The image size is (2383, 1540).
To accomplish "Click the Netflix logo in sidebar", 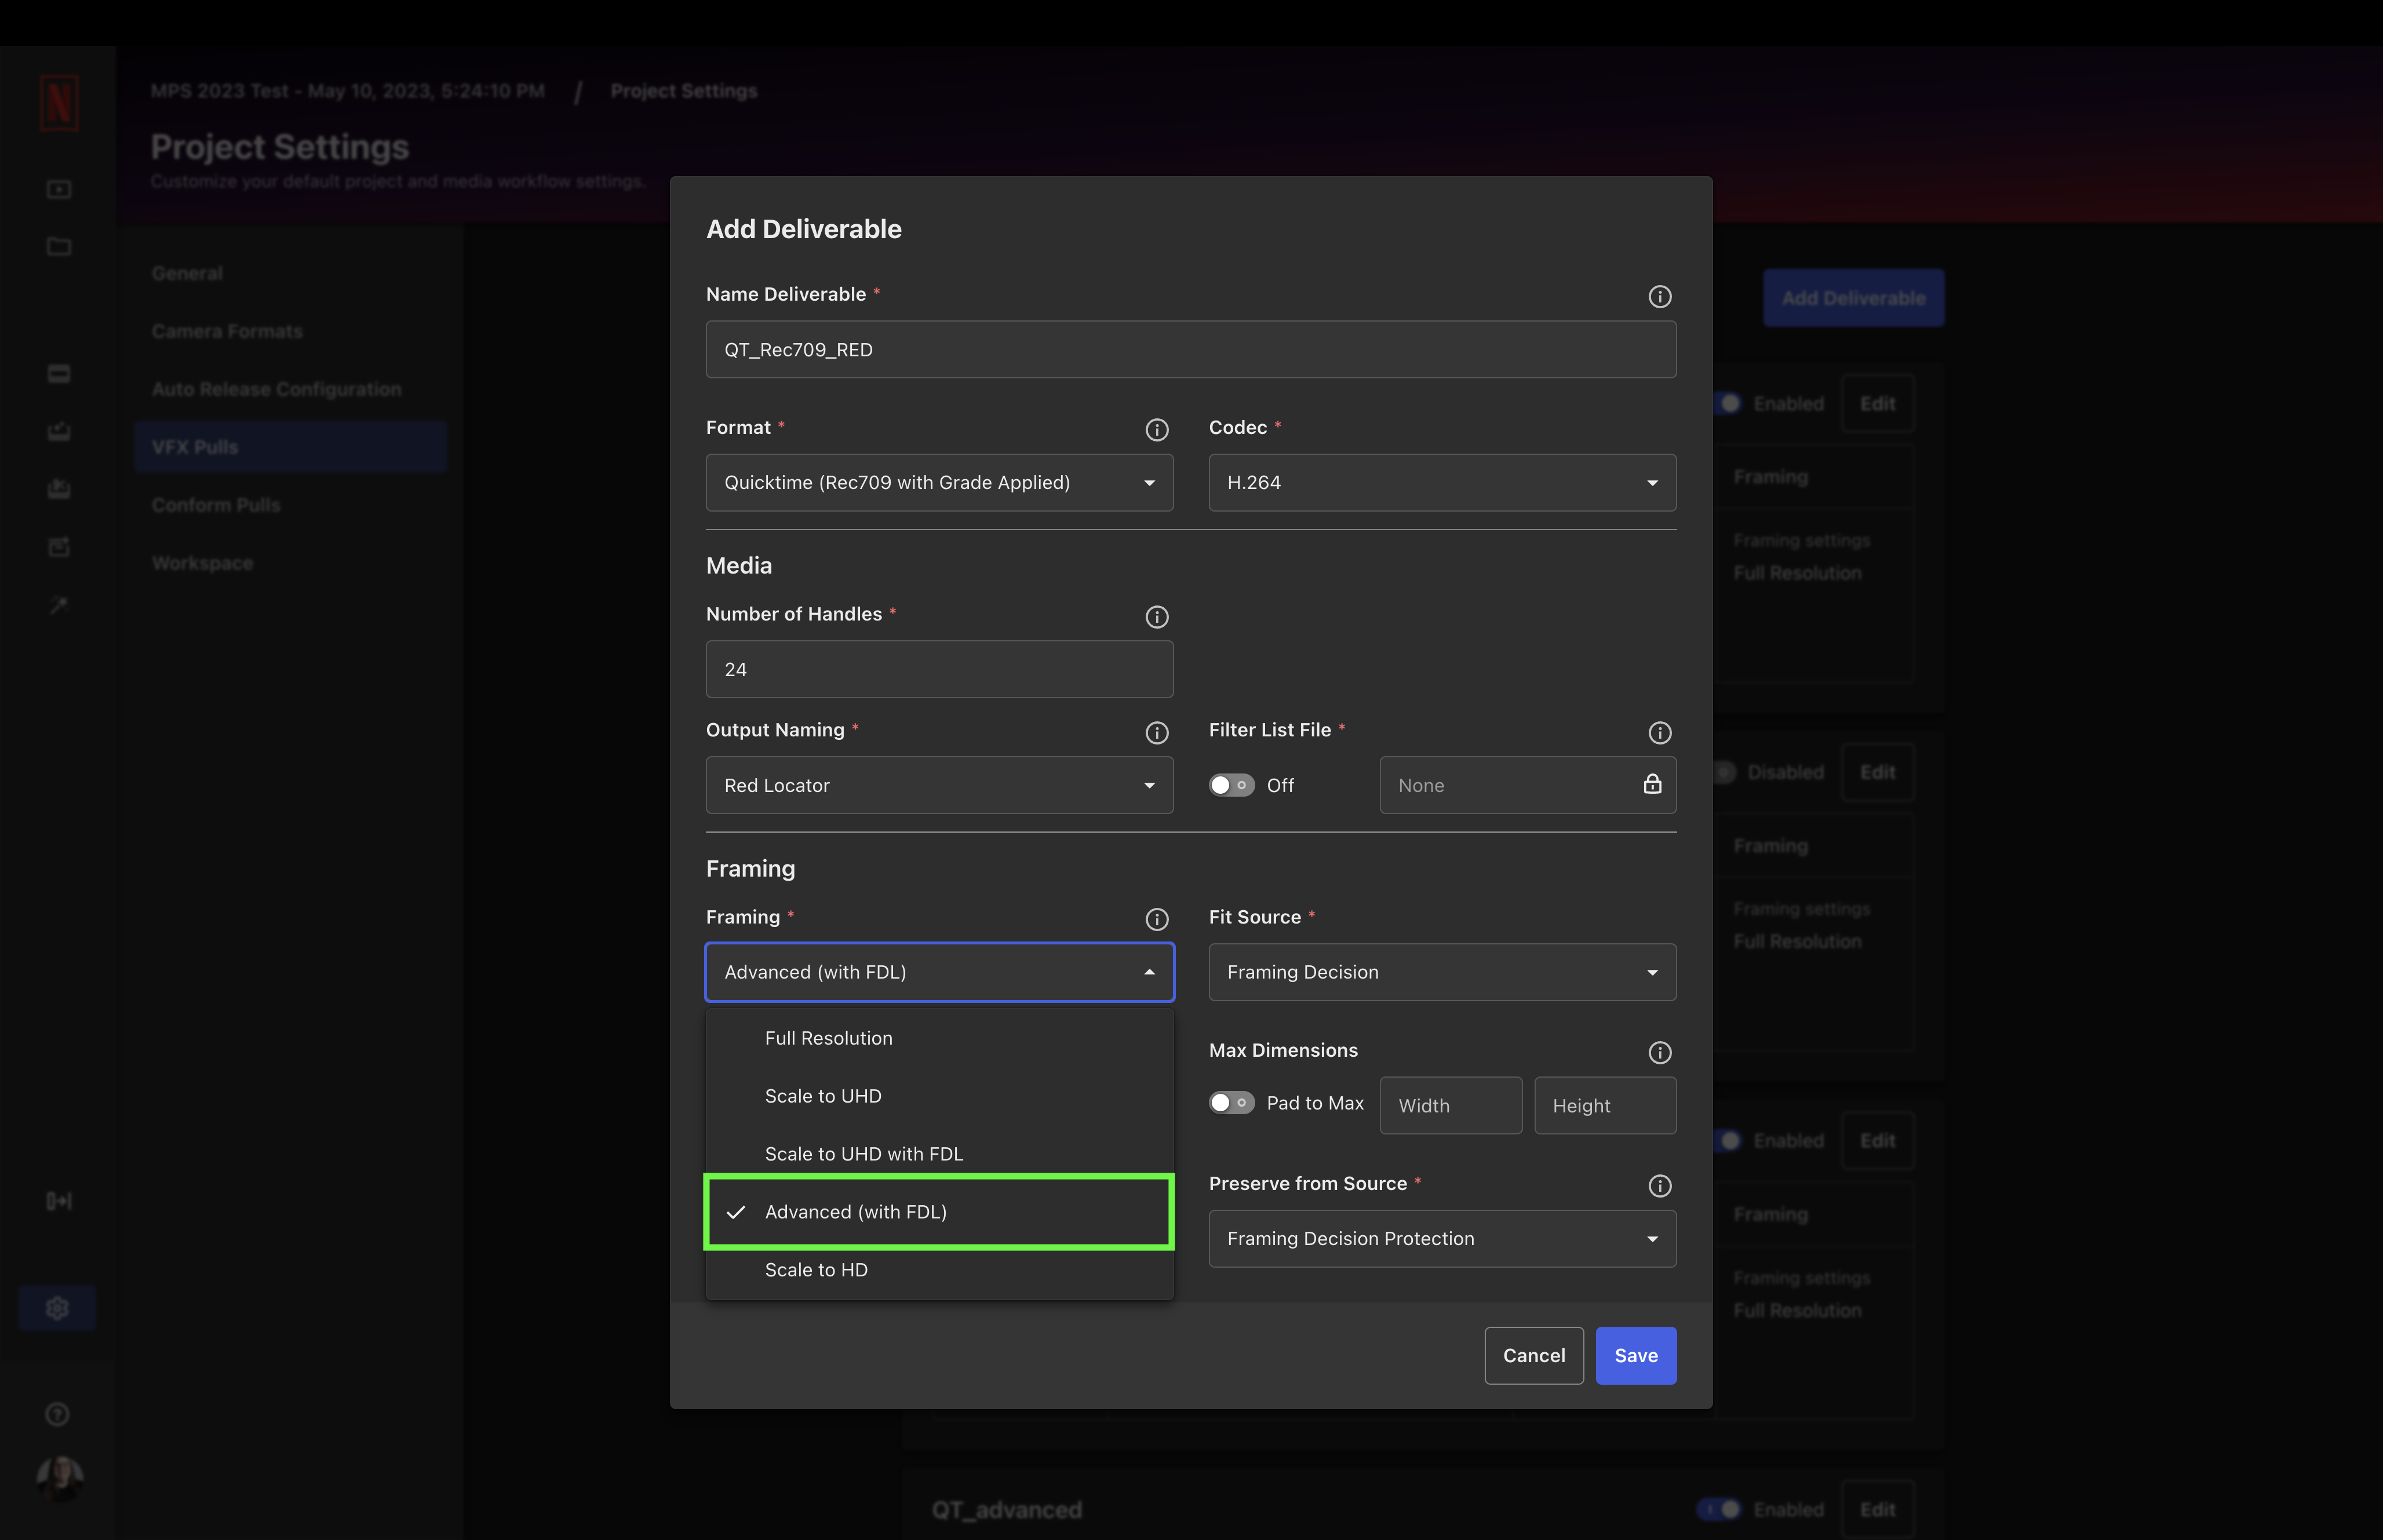I will (59, 102).
